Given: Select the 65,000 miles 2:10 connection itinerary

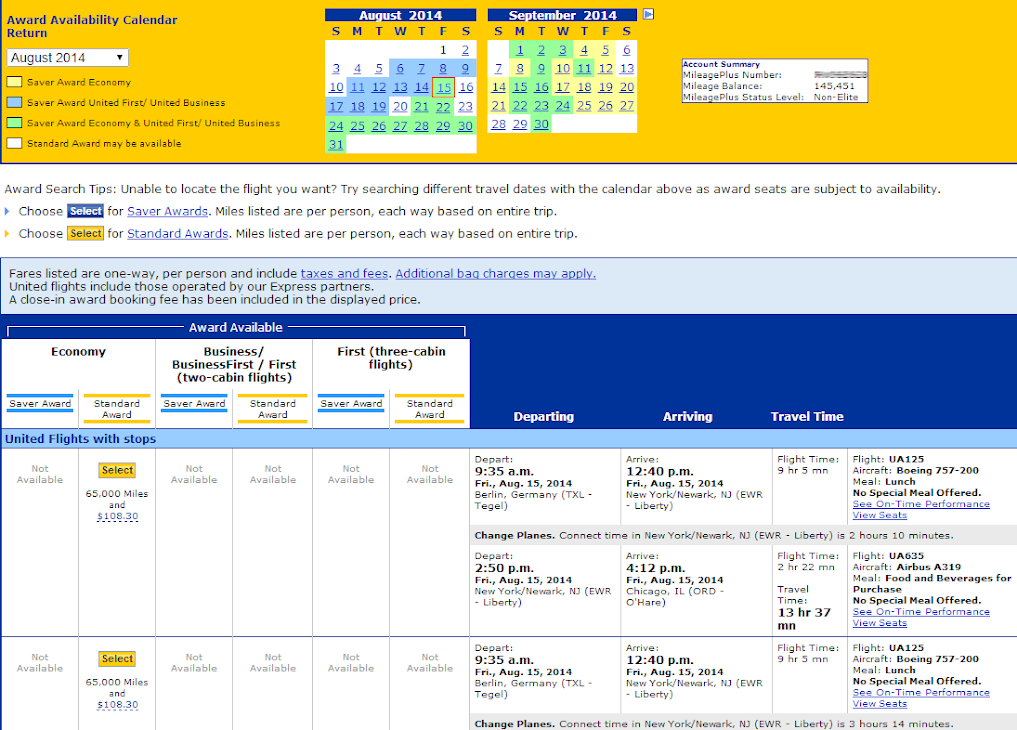Looking at the screenshot, I should [117, 470].
